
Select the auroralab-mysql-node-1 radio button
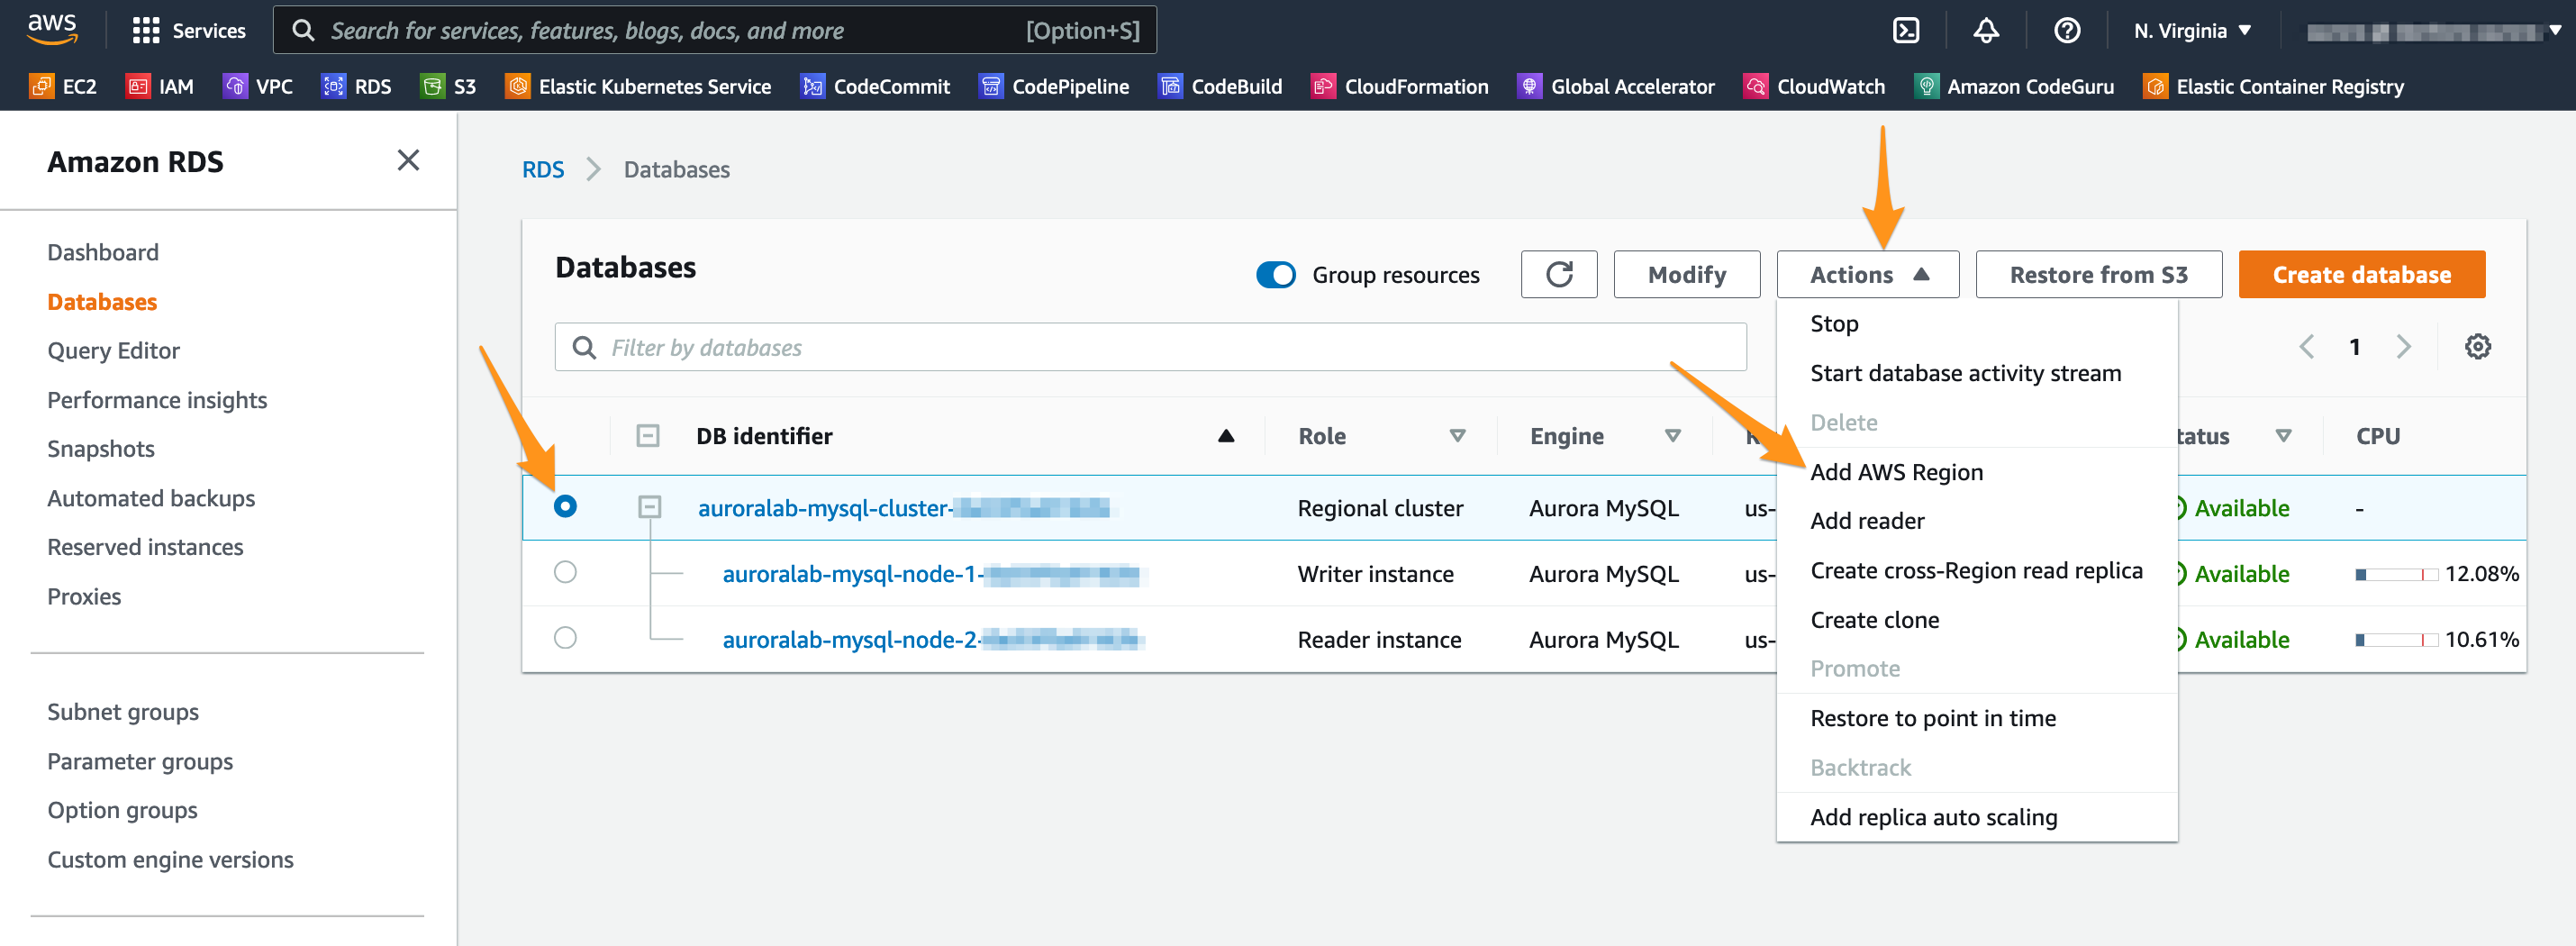pyautogui.click(x=565, y=572)
